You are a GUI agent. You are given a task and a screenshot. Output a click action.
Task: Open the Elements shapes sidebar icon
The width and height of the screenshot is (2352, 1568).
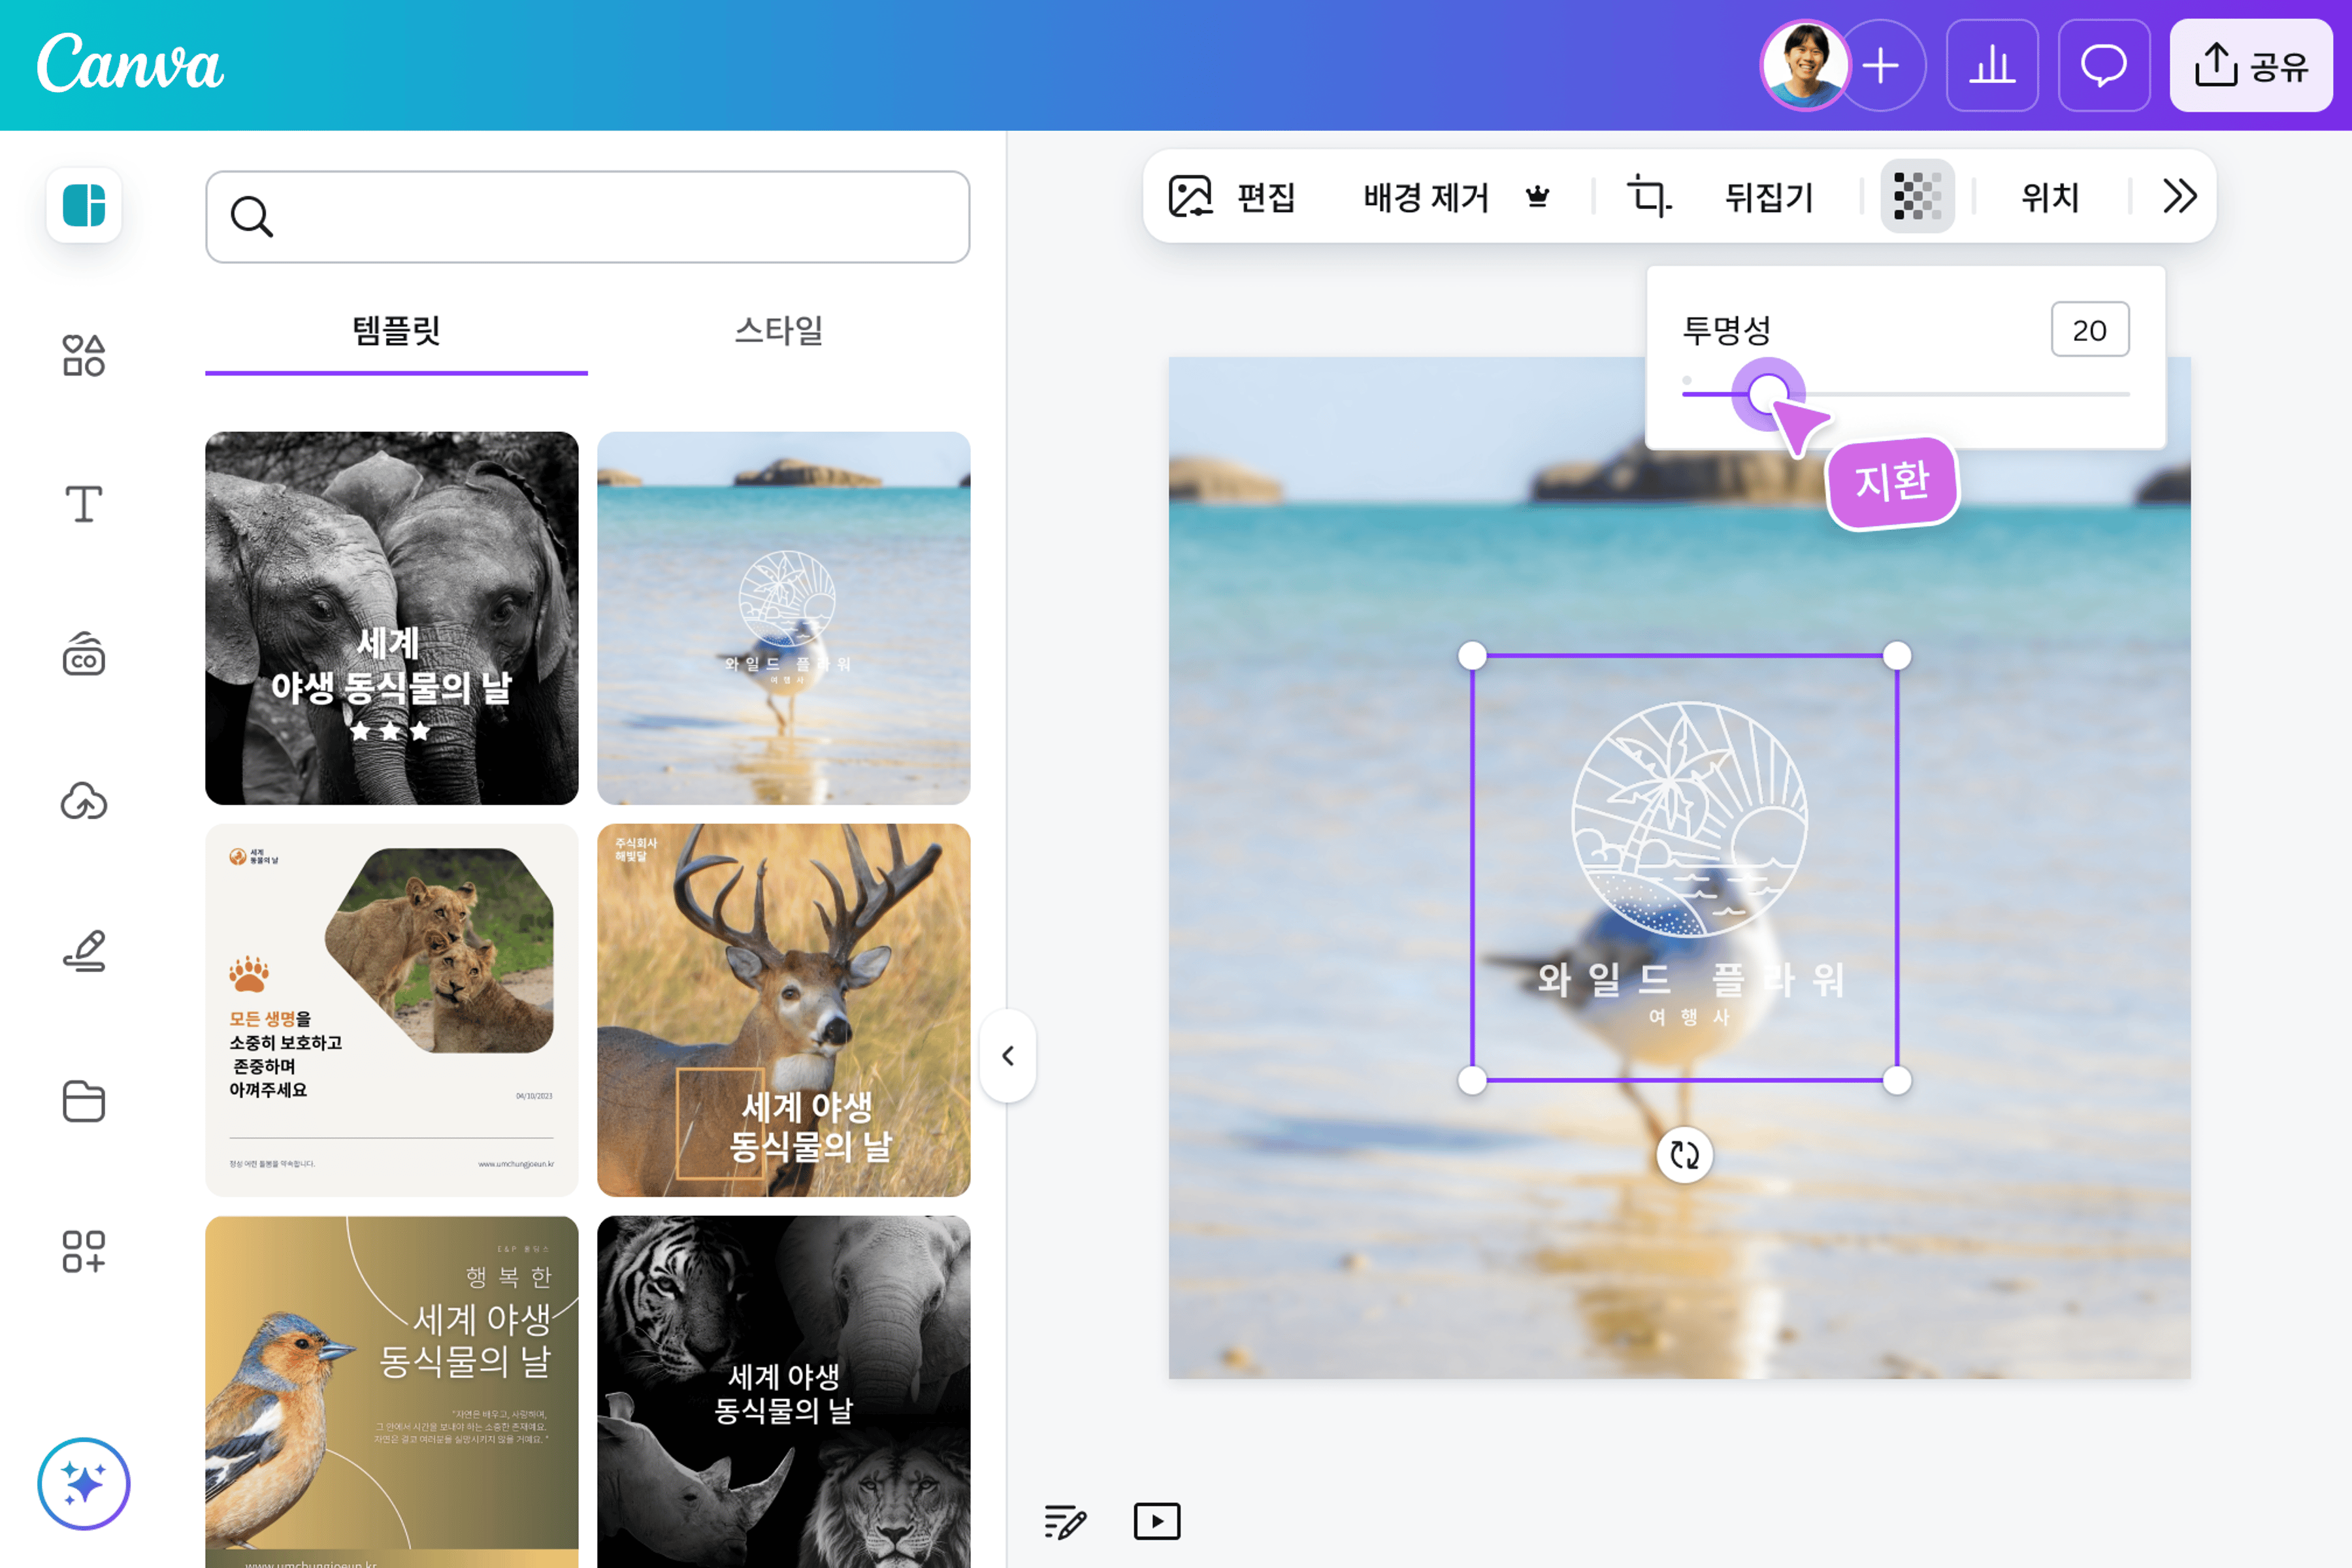pyautogui.click(x=84, y=355)
